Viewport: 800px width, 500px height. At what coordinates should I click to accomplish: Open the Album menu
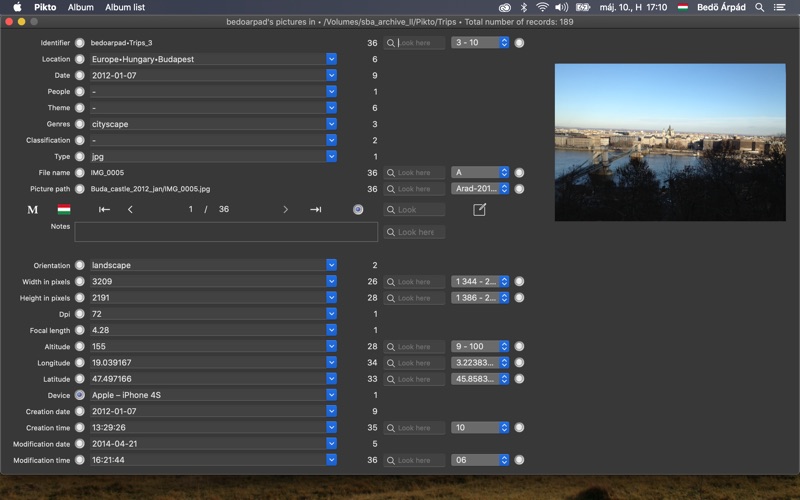81,7
